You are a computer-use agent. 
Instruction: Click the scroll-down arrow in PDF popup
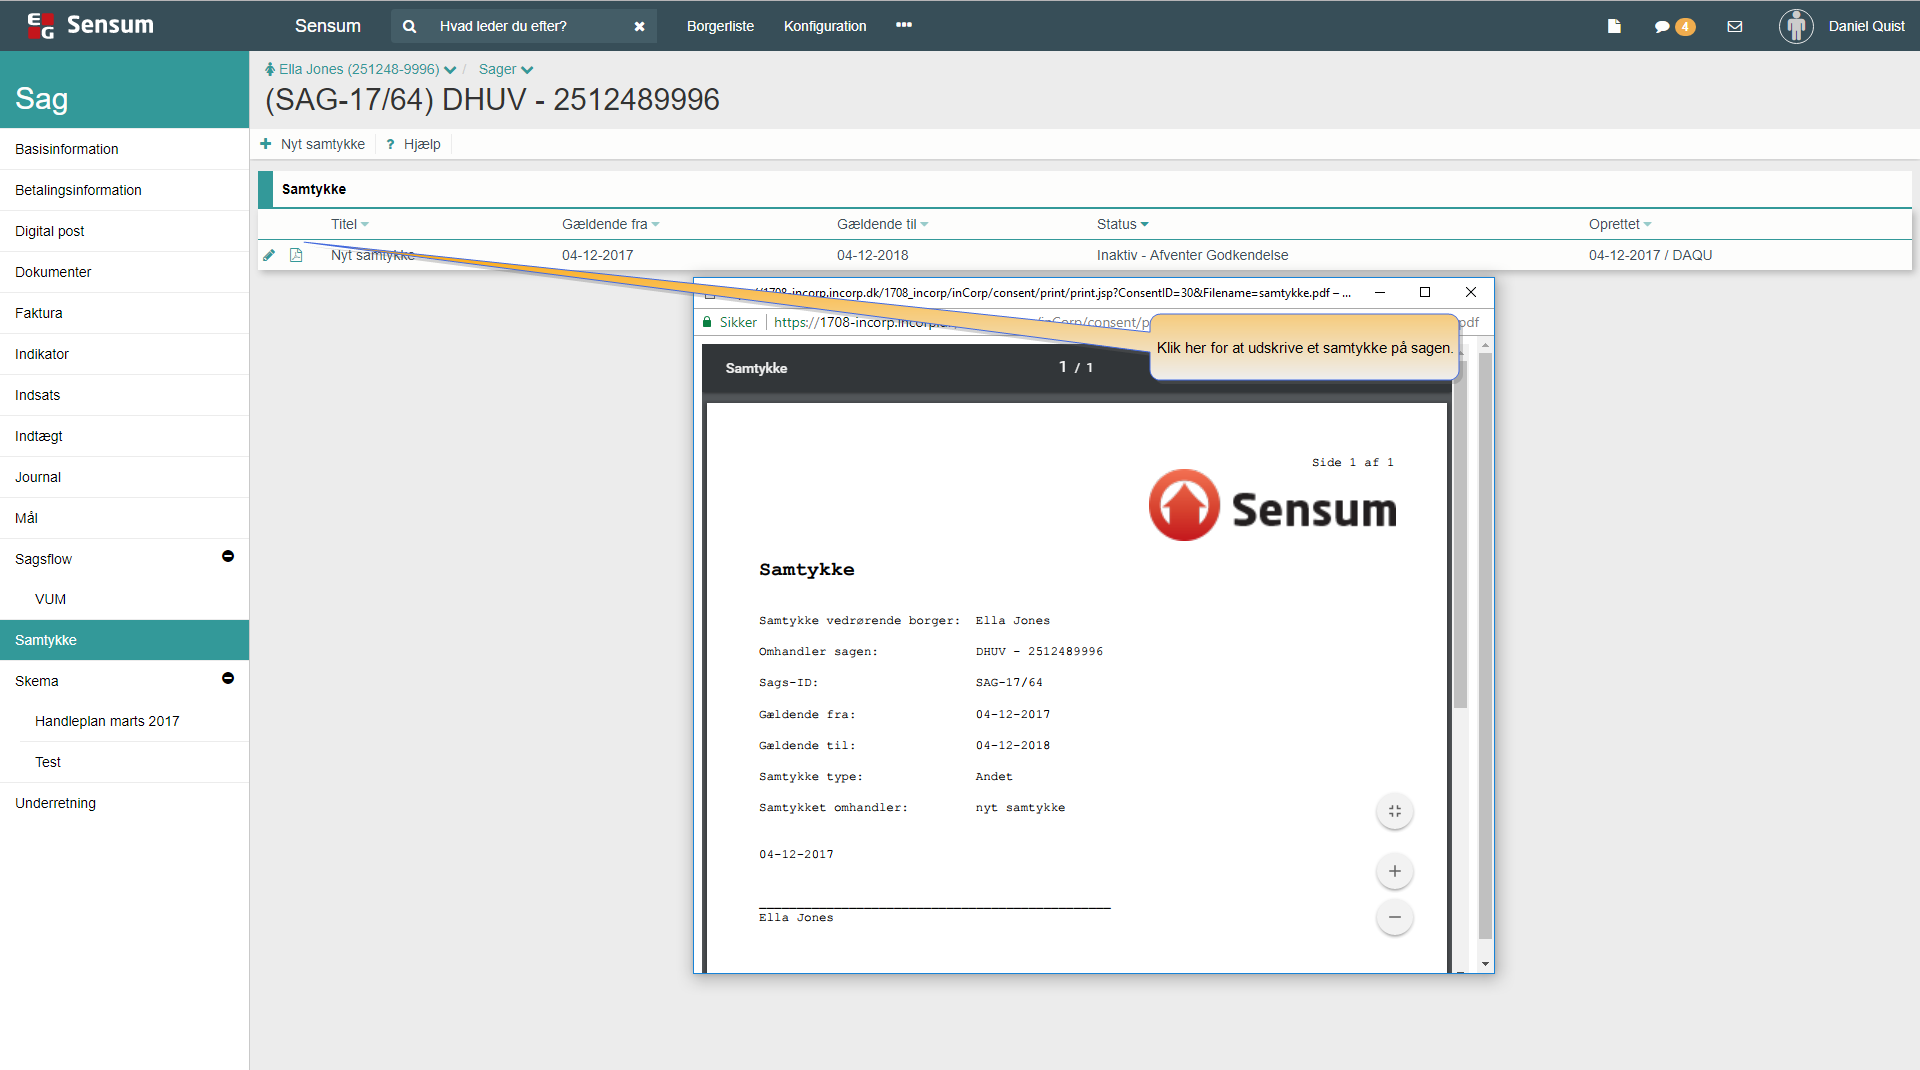1485,964
